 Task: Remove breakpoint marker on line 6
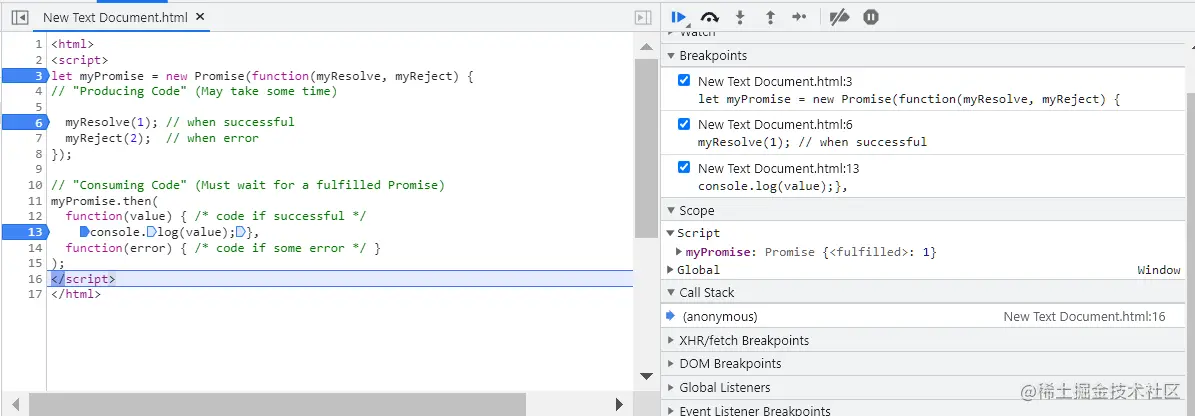click(24, 122)
